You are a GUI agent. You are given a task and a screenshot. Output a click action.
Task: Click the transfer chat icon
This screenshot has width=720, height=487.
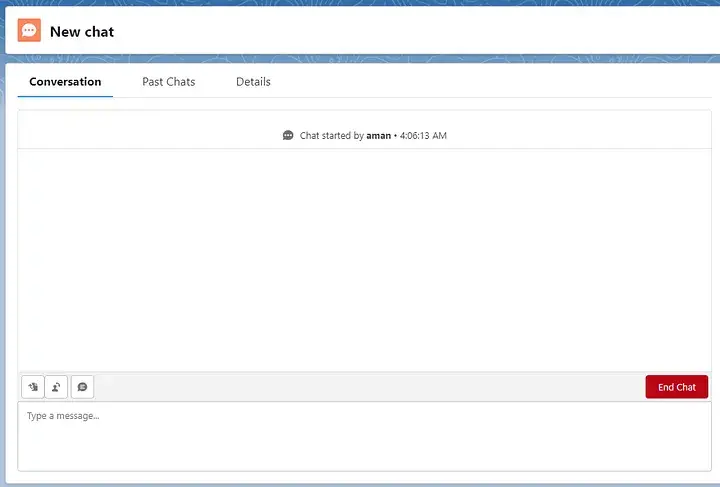[57, 387]
